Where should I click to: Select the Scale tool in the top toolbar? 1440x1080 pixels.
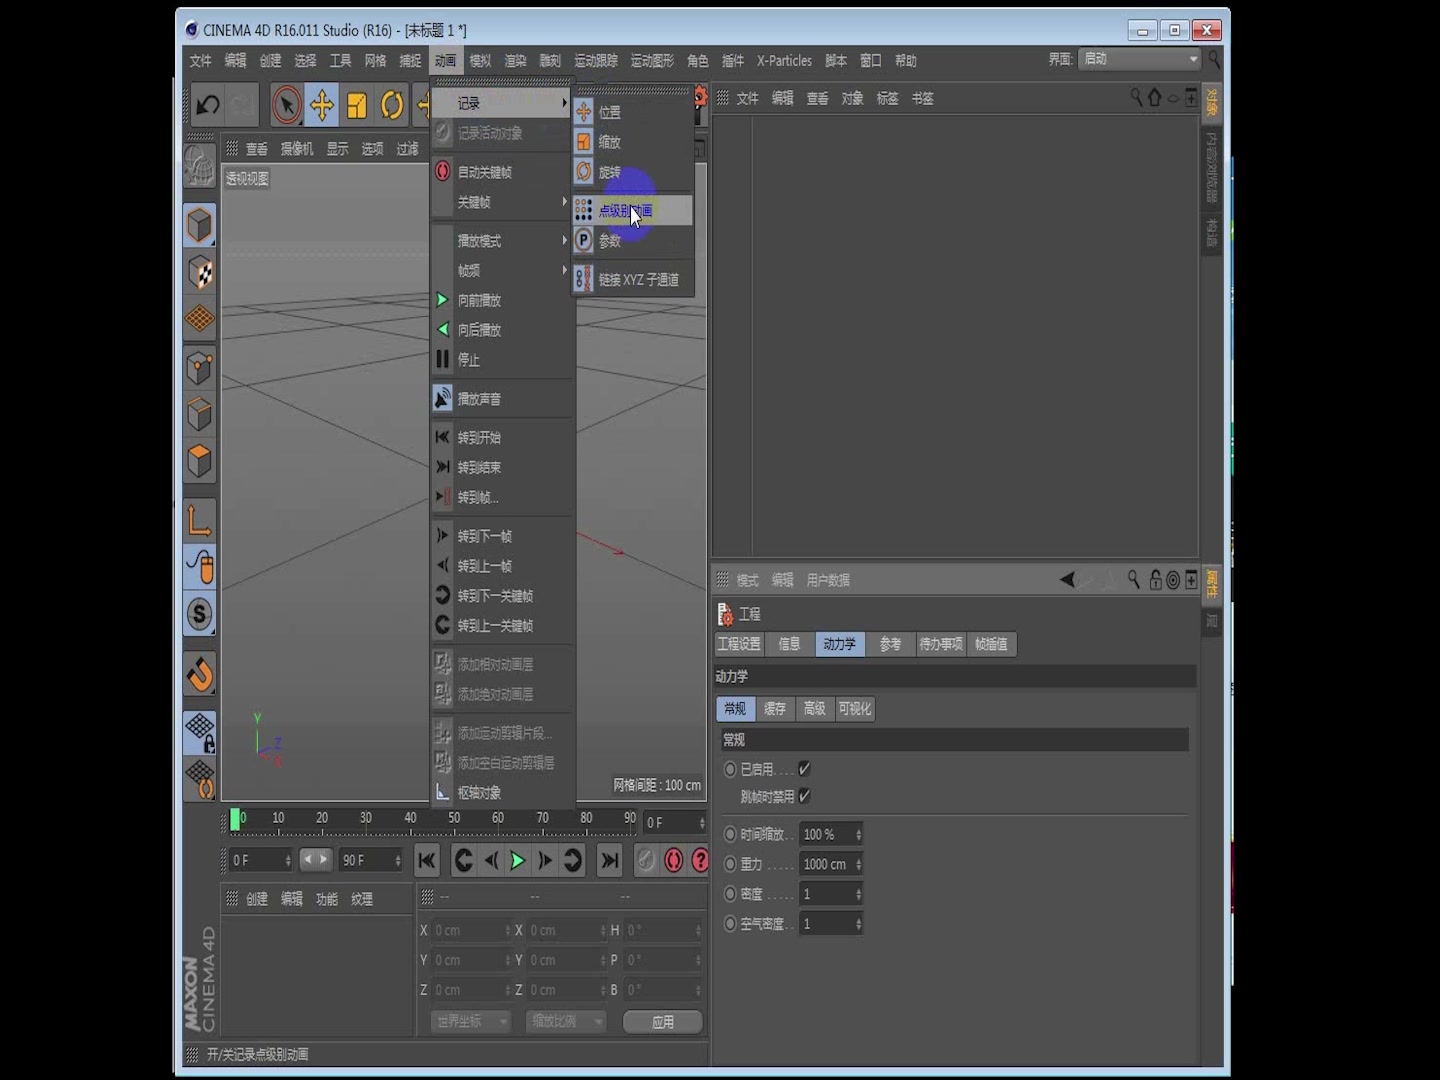coord(357,104)
